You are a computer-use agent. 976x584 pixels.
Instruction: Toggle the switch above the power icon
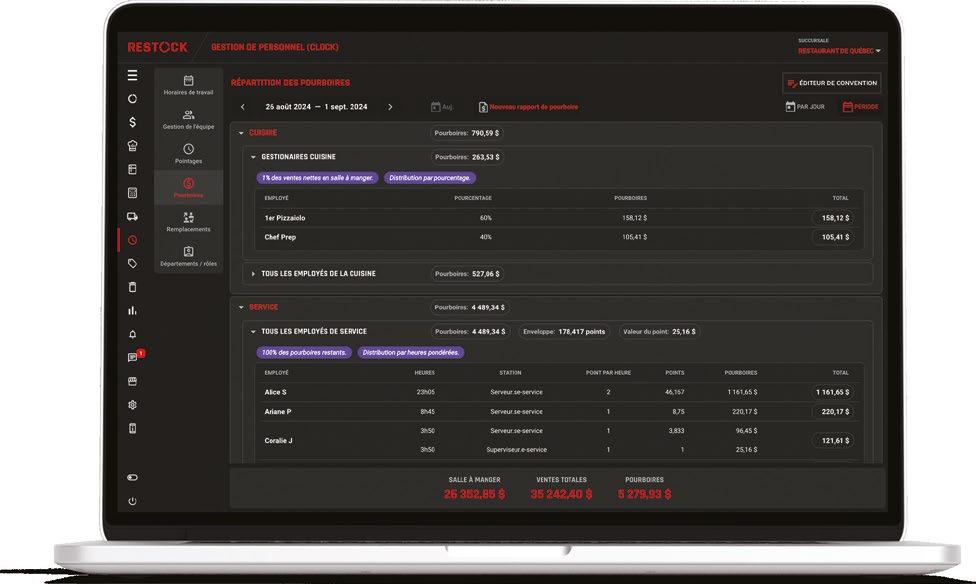coord(133,478)
